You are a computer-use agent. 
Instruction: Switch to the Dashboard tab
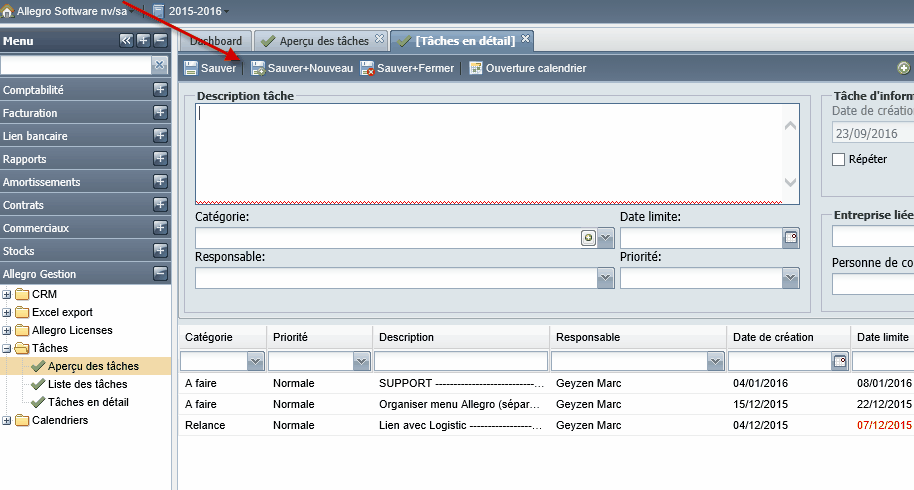coord(216,41)
